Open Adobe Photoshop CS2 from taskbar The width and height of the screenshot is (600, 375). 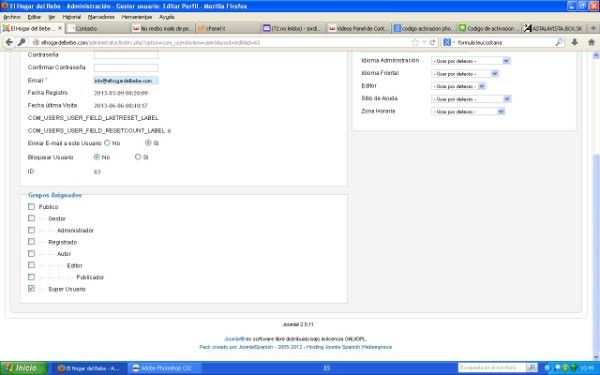click(x=162, y=368)
